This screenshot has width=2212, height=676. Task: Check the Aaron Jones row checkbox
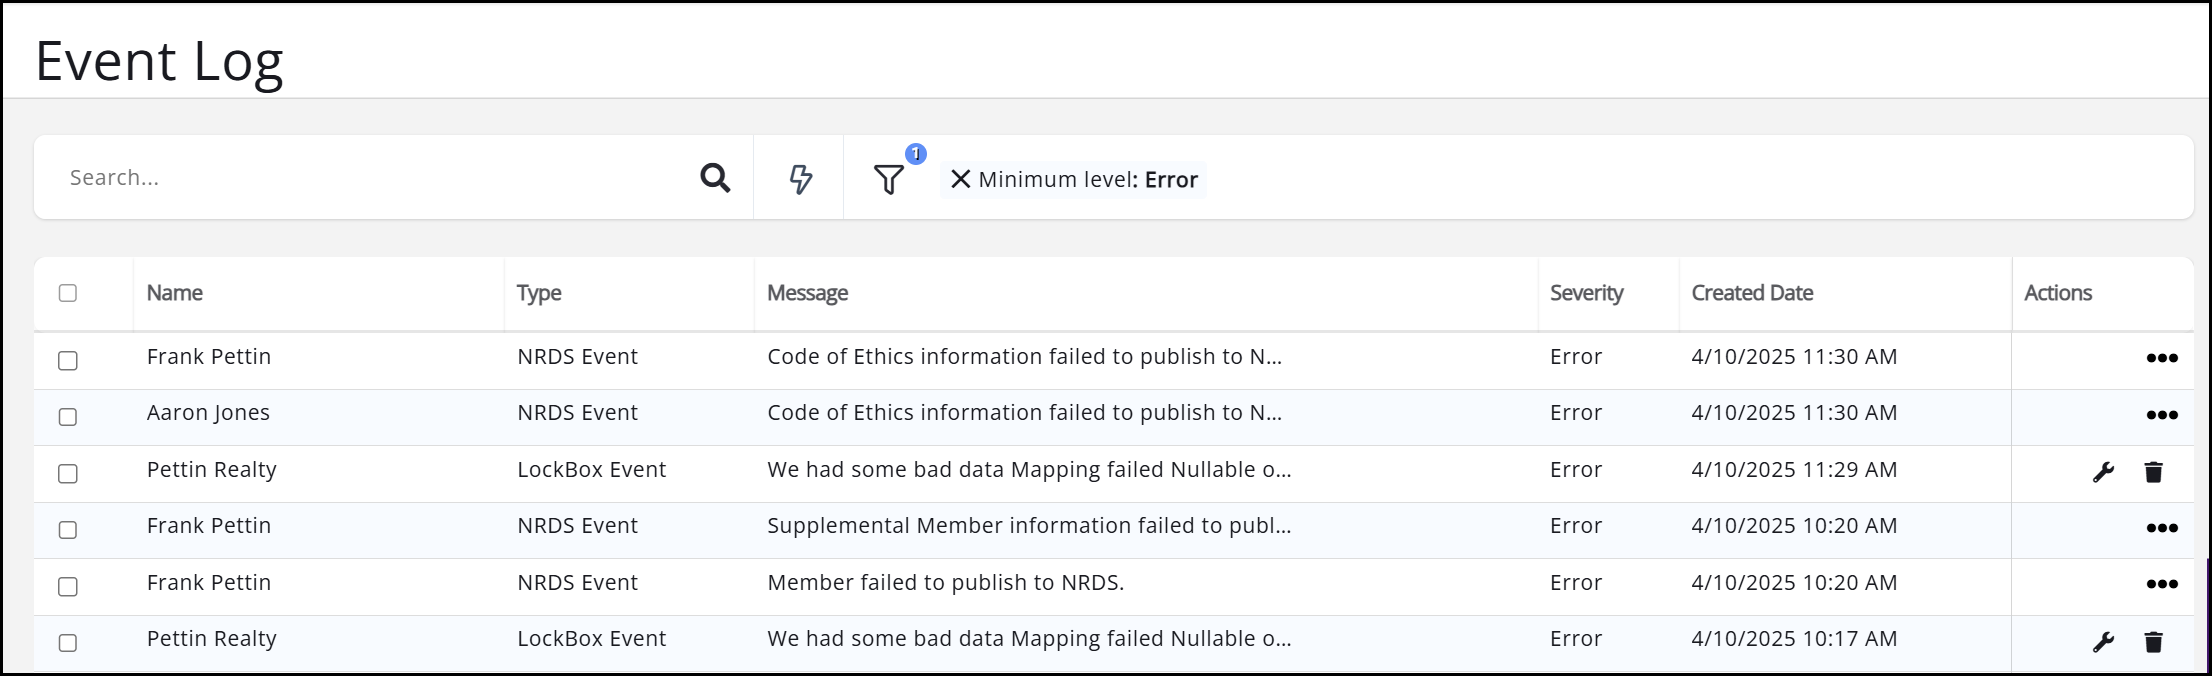tap(68, 417)
